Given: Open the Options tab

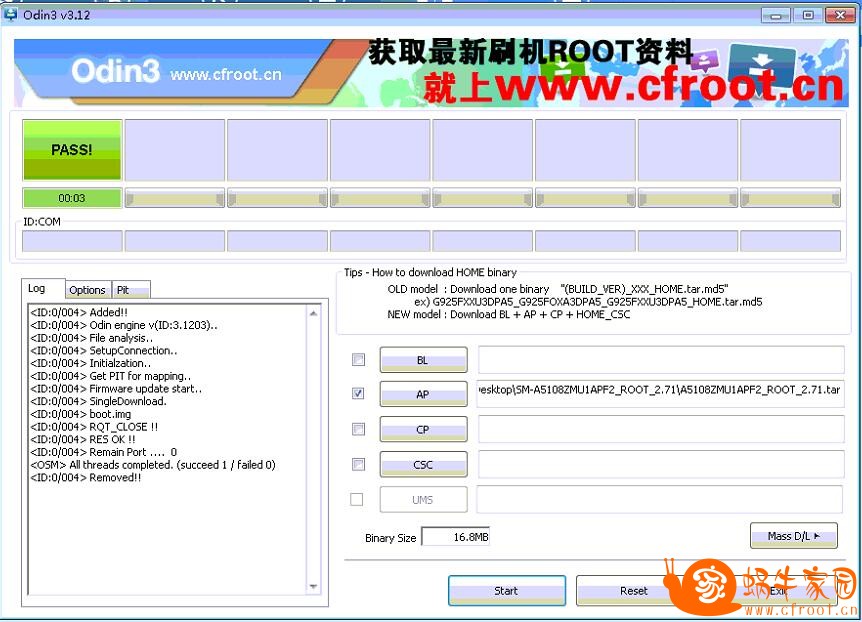Looking at the screenshot, I should (x=87, y=290).
